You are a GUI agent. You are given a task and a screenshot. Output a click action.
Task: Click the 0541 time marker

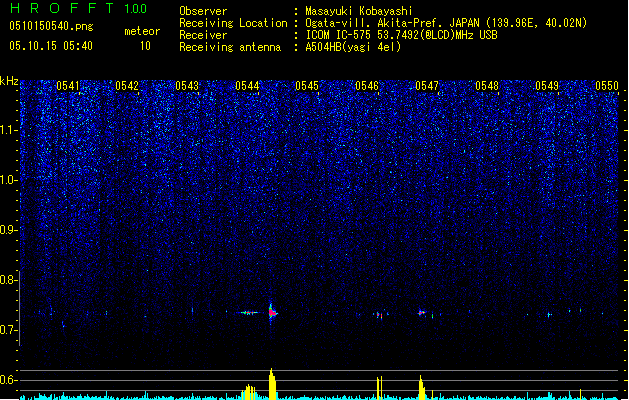[x=68, y=86]
